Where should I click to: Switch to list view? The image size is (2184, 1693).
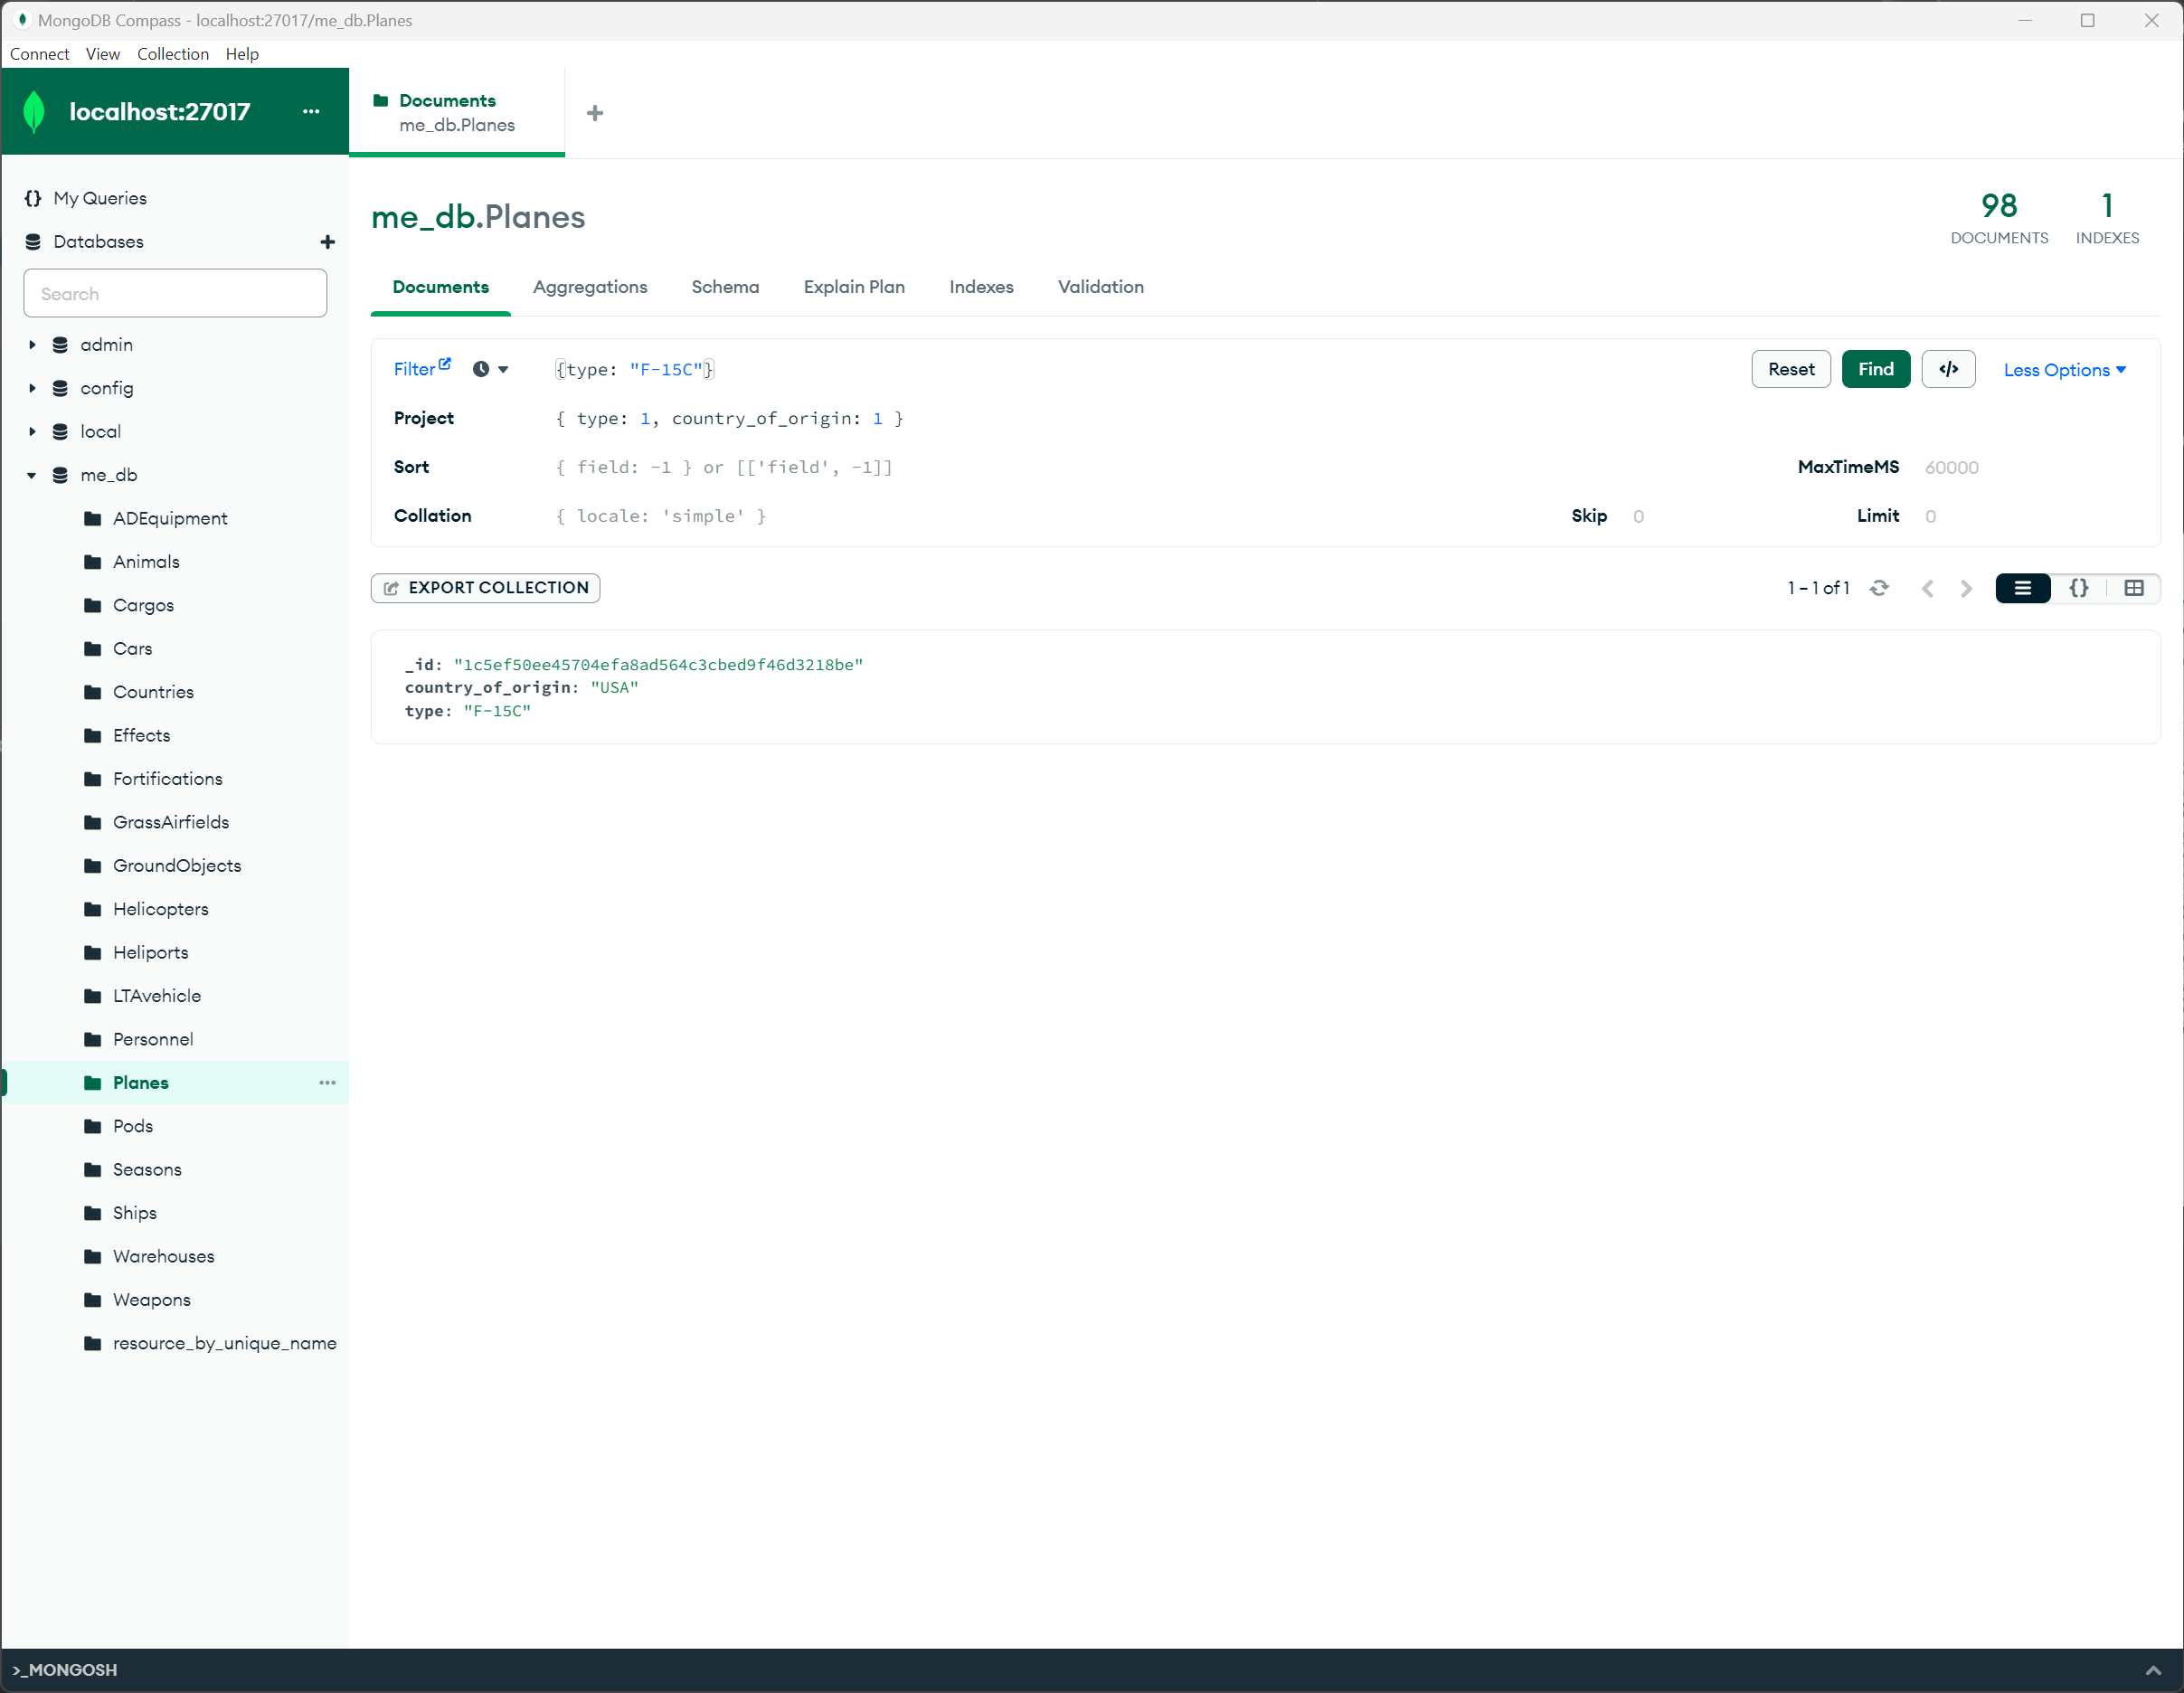click(2022, 588)
